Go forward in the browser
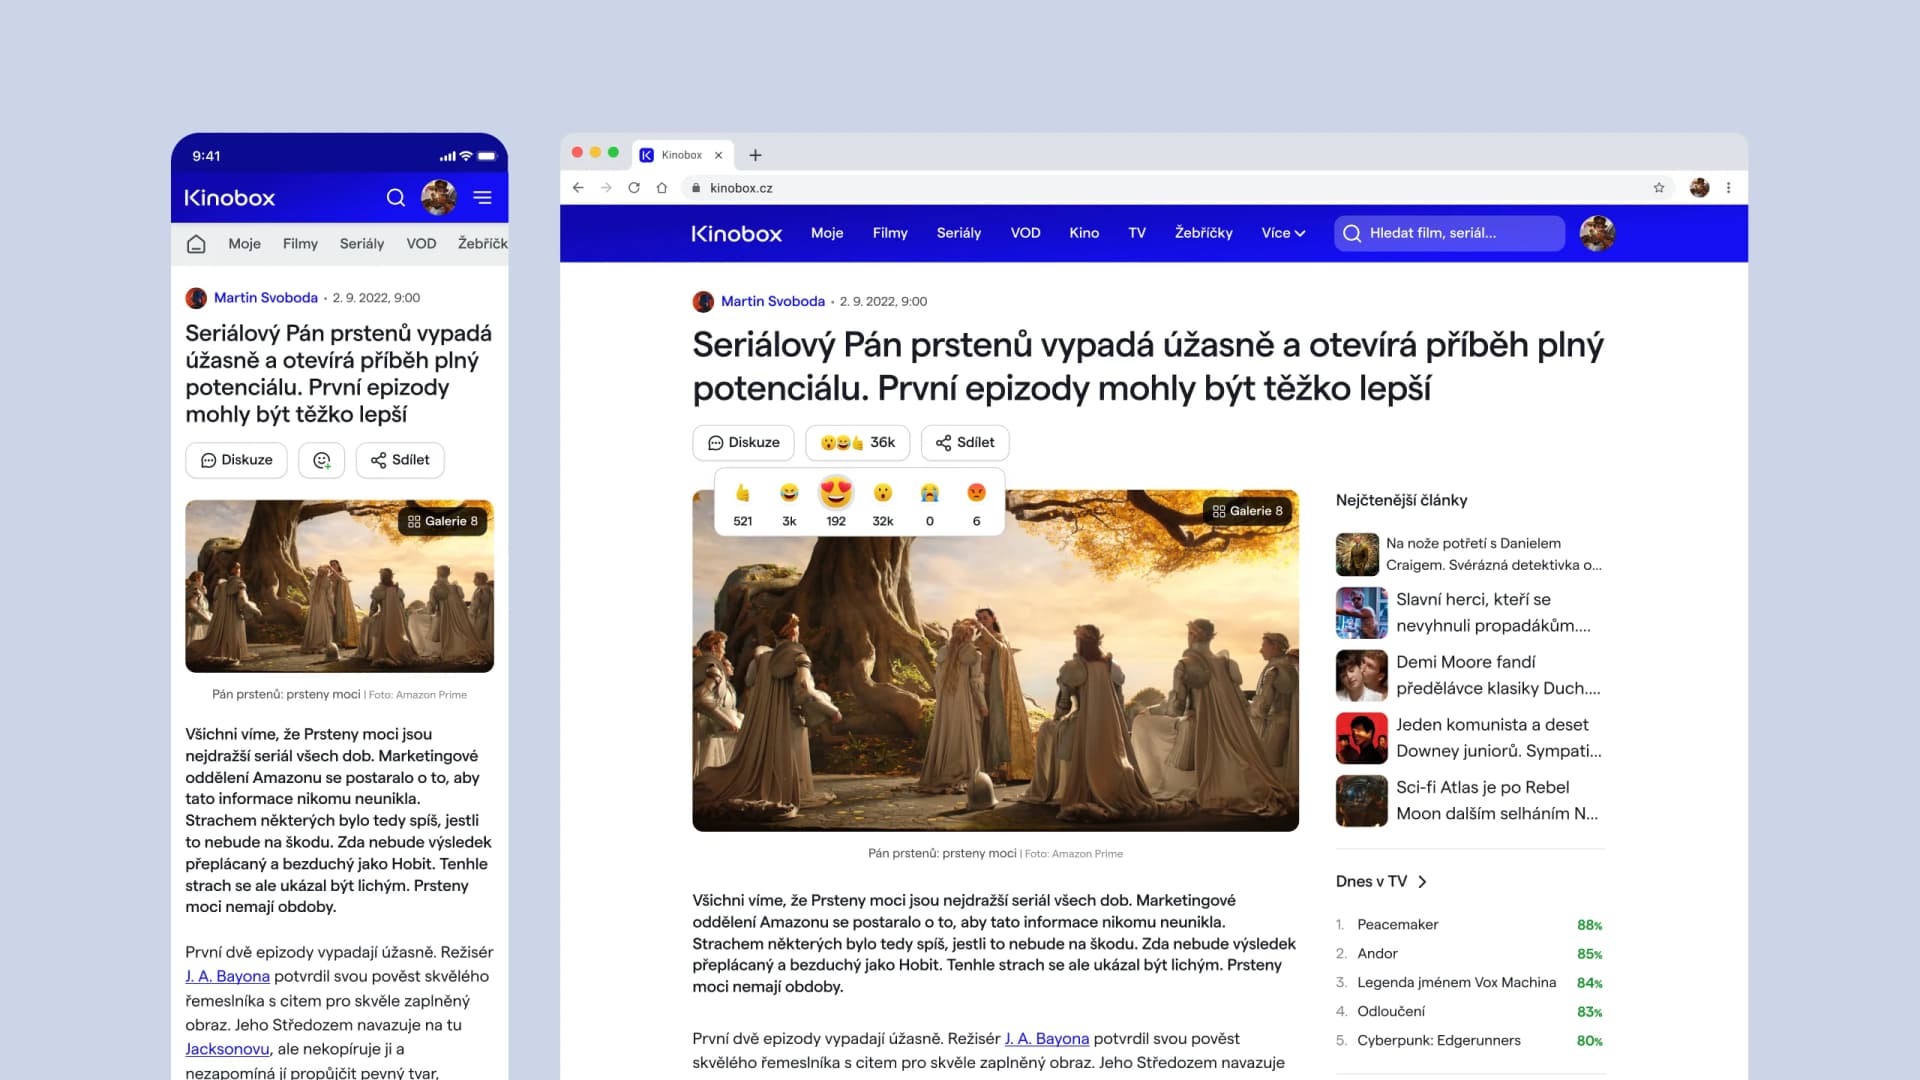The width and height of the screenshot is (1920, 1080). (606, 188)
